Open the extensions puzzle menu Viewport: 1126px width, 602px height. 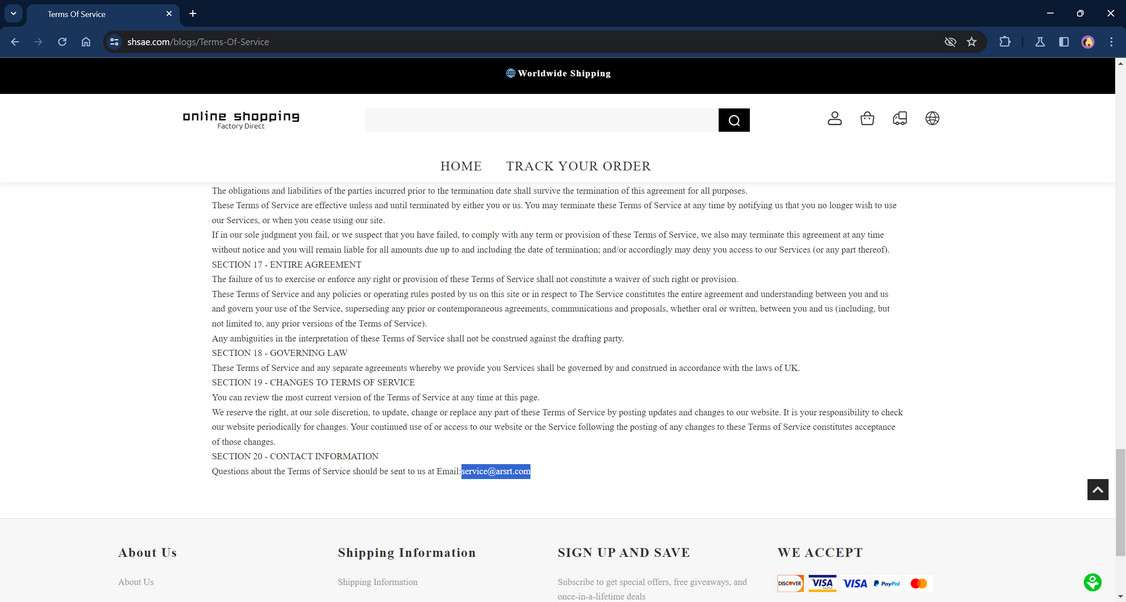tap(1005, 42)
